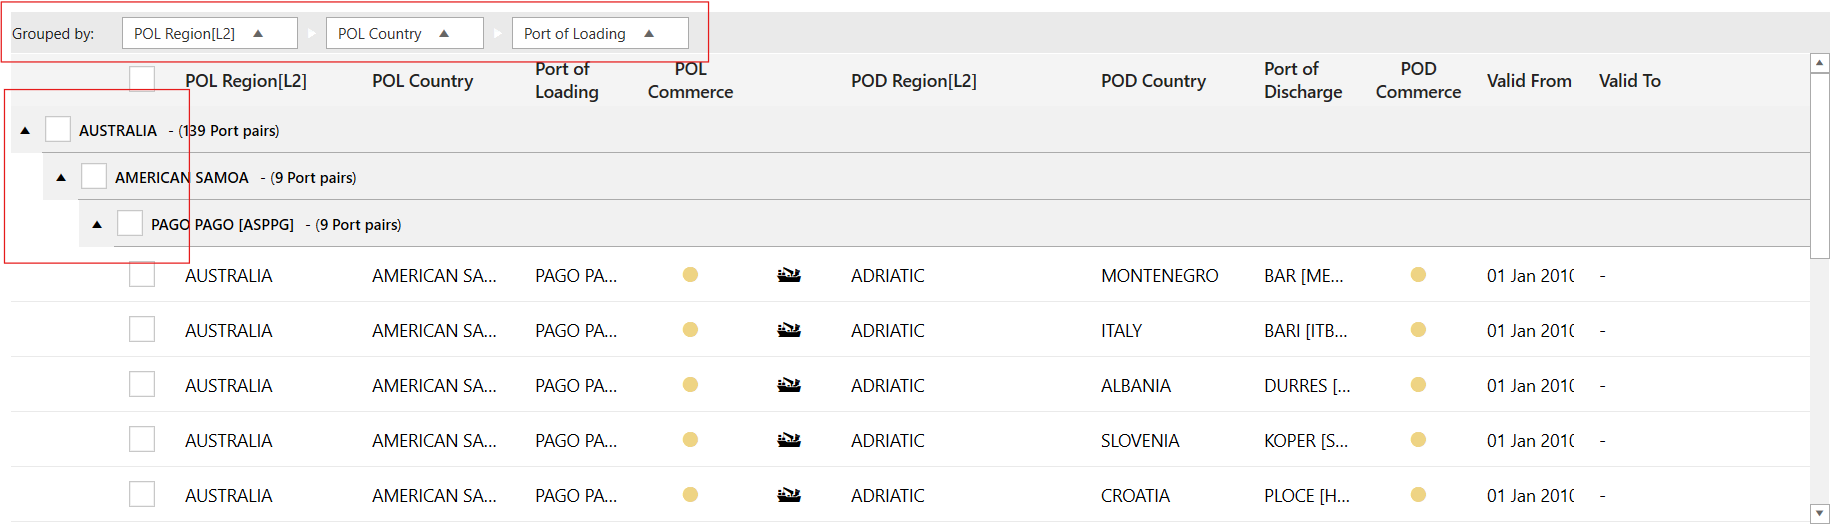Check the AUSTRALIA group checkbox
The image size is (1831, 527).
point(58,130)
